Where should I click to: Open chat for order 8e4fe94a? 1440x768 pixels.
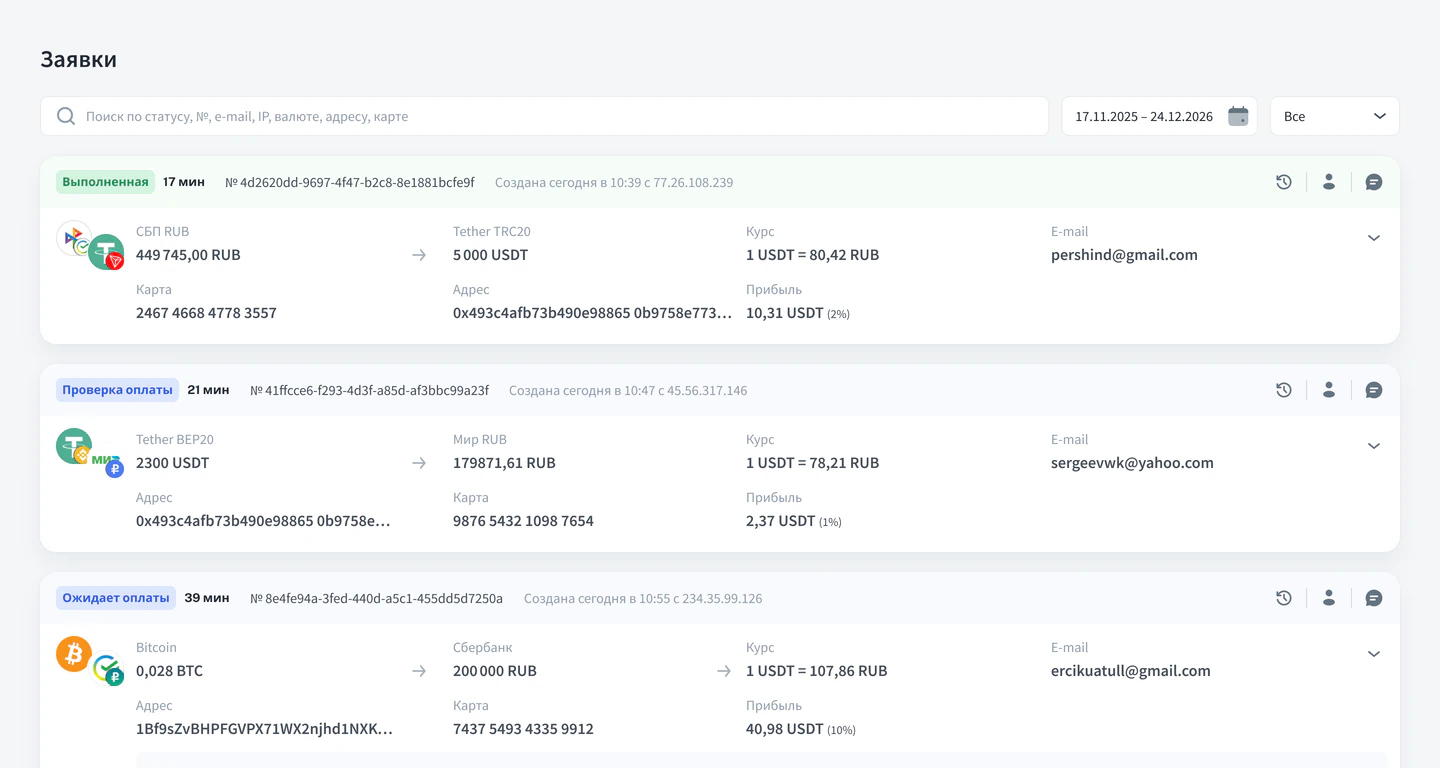1374,598
